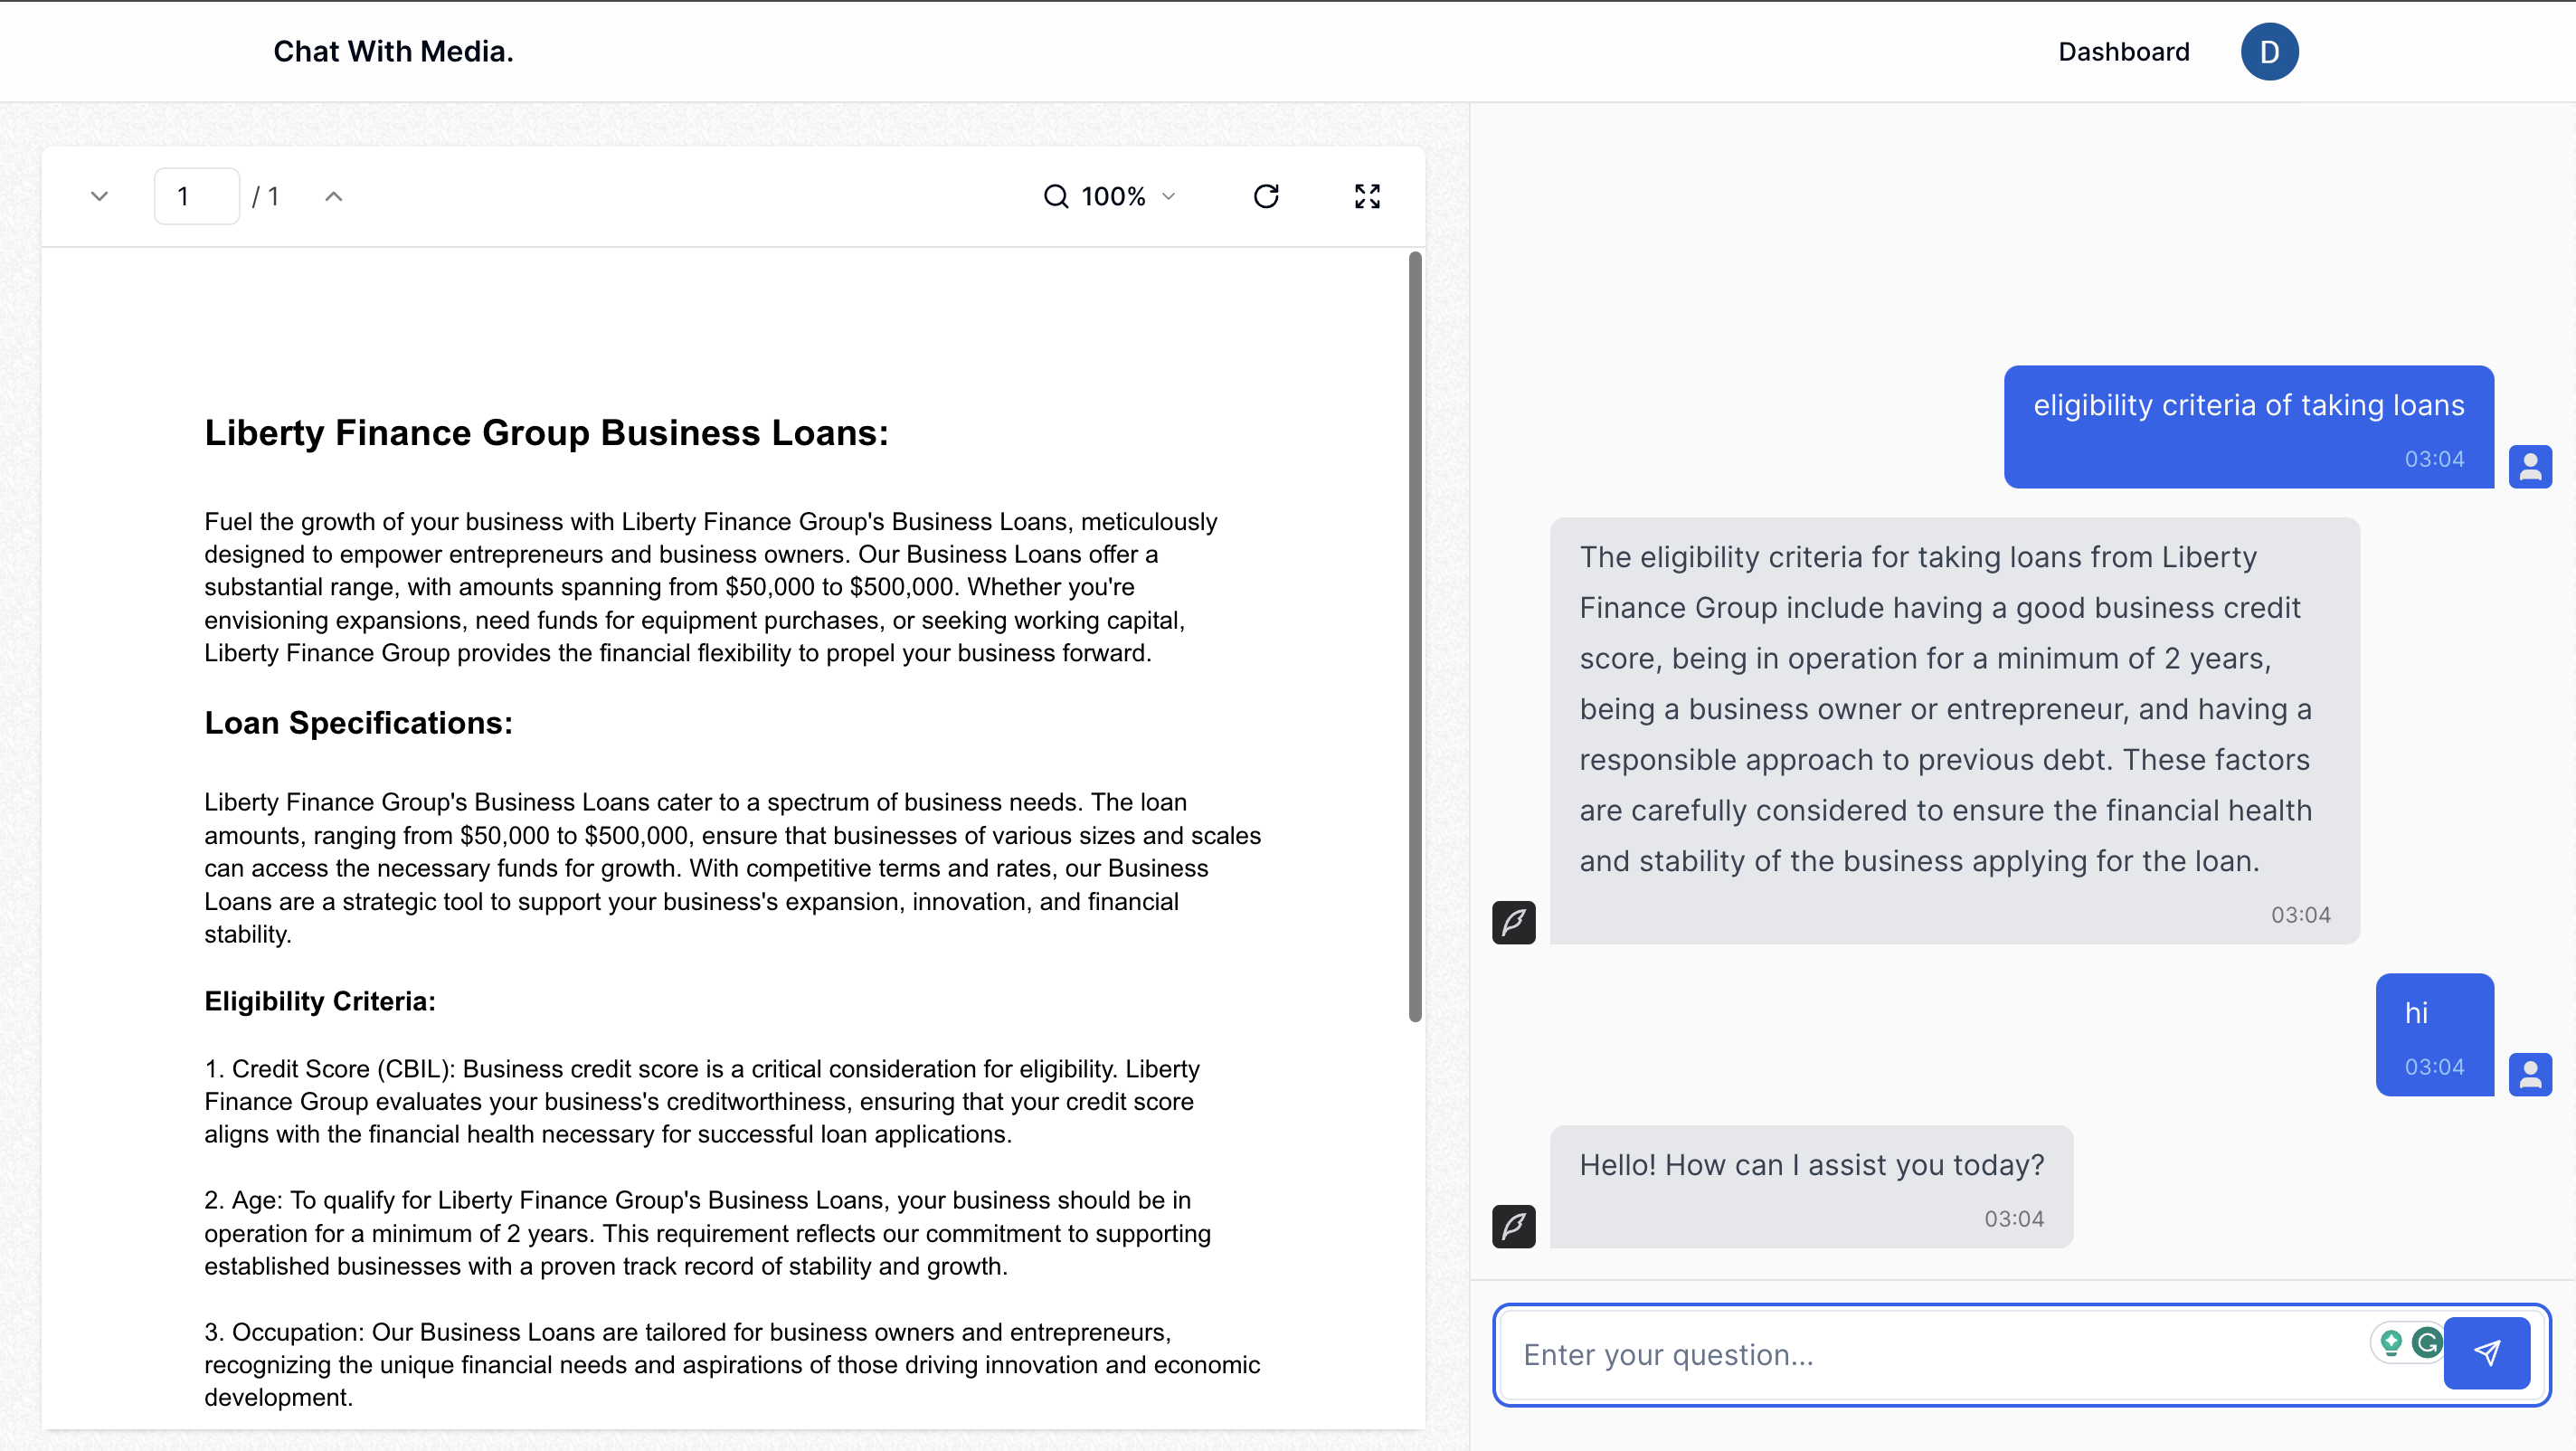
Task: Click the '2. Age:' paragraph in document
Action: 708,1232
